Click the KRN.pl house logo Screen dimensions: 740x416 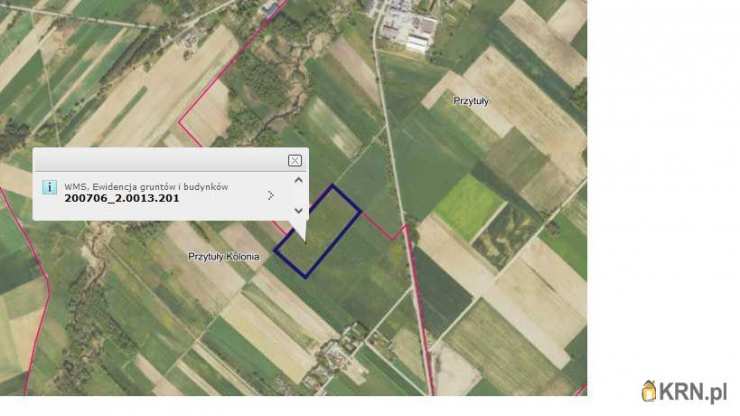tap(649, 391)
